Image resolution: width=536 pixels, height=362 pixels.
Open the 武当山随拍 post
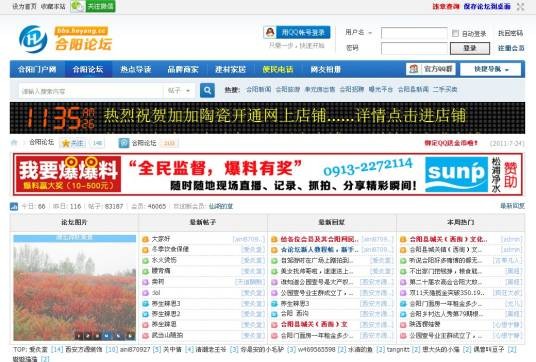click(x=167, y=335)
